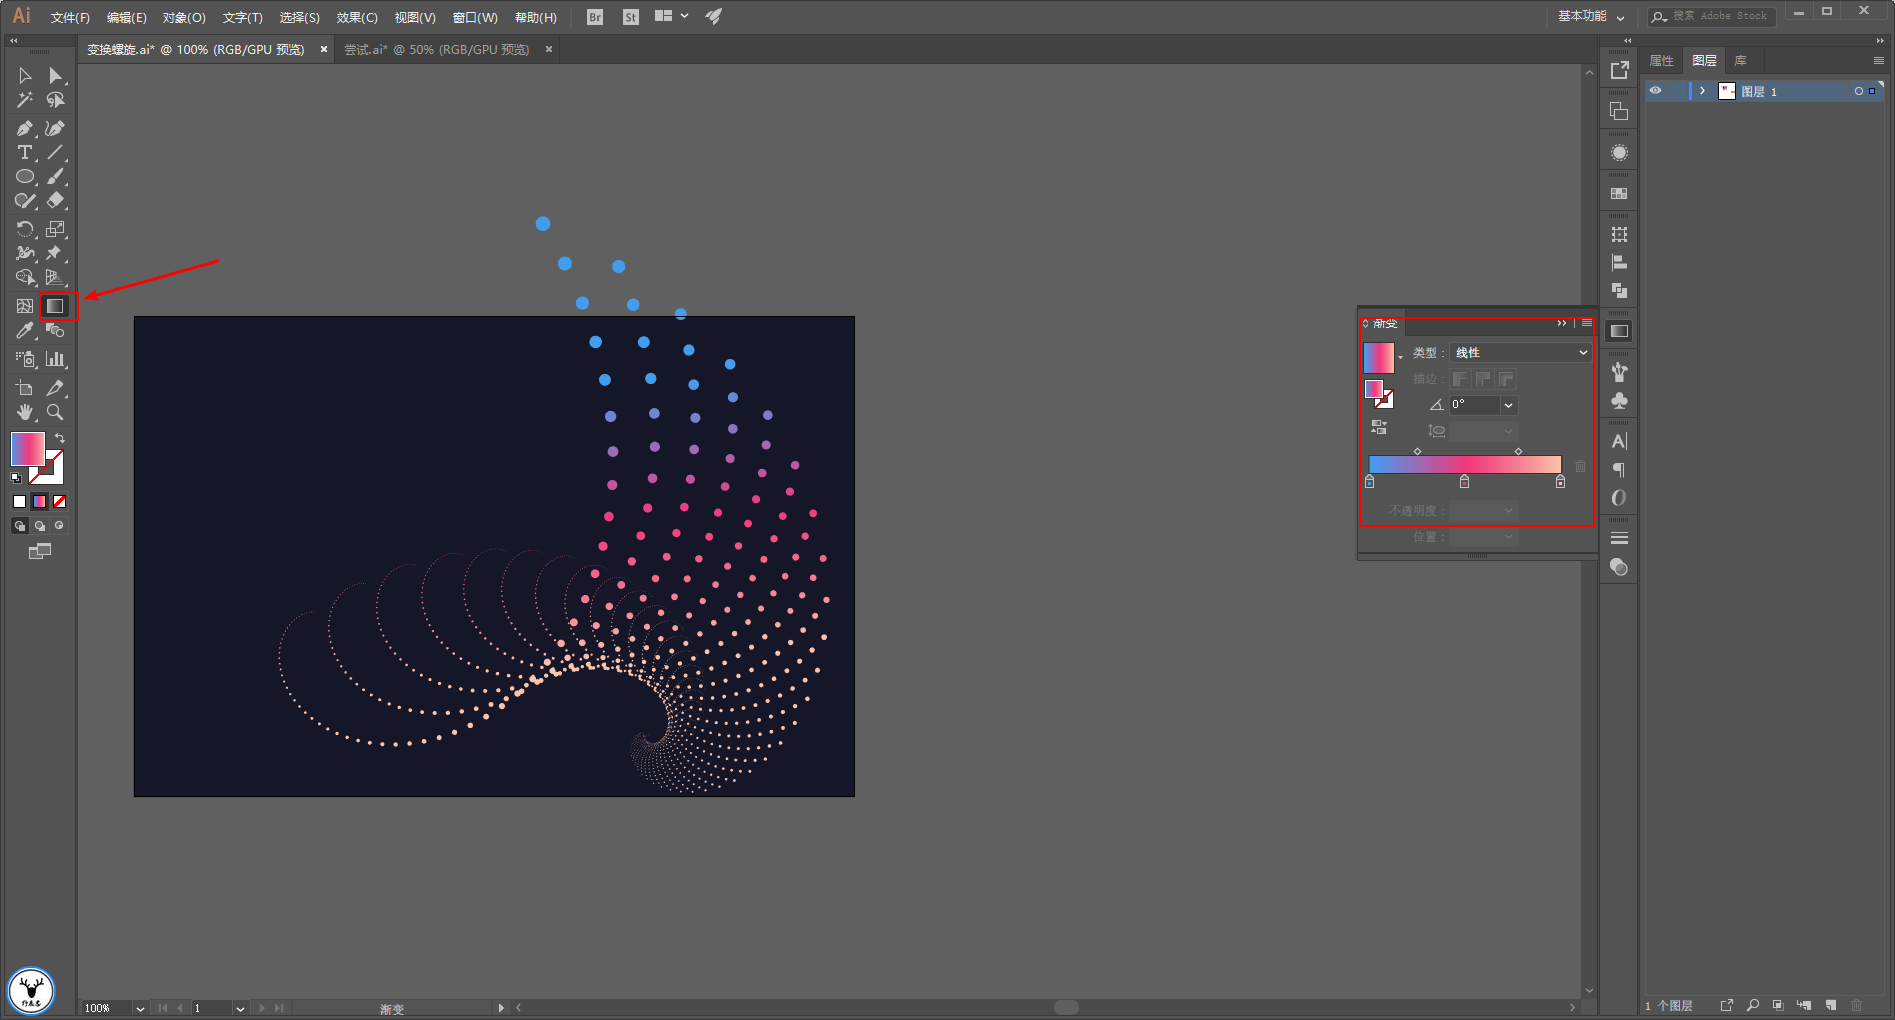
Task: Open gradient preset swatch dropdown arrow
Action: (1400, 357)
